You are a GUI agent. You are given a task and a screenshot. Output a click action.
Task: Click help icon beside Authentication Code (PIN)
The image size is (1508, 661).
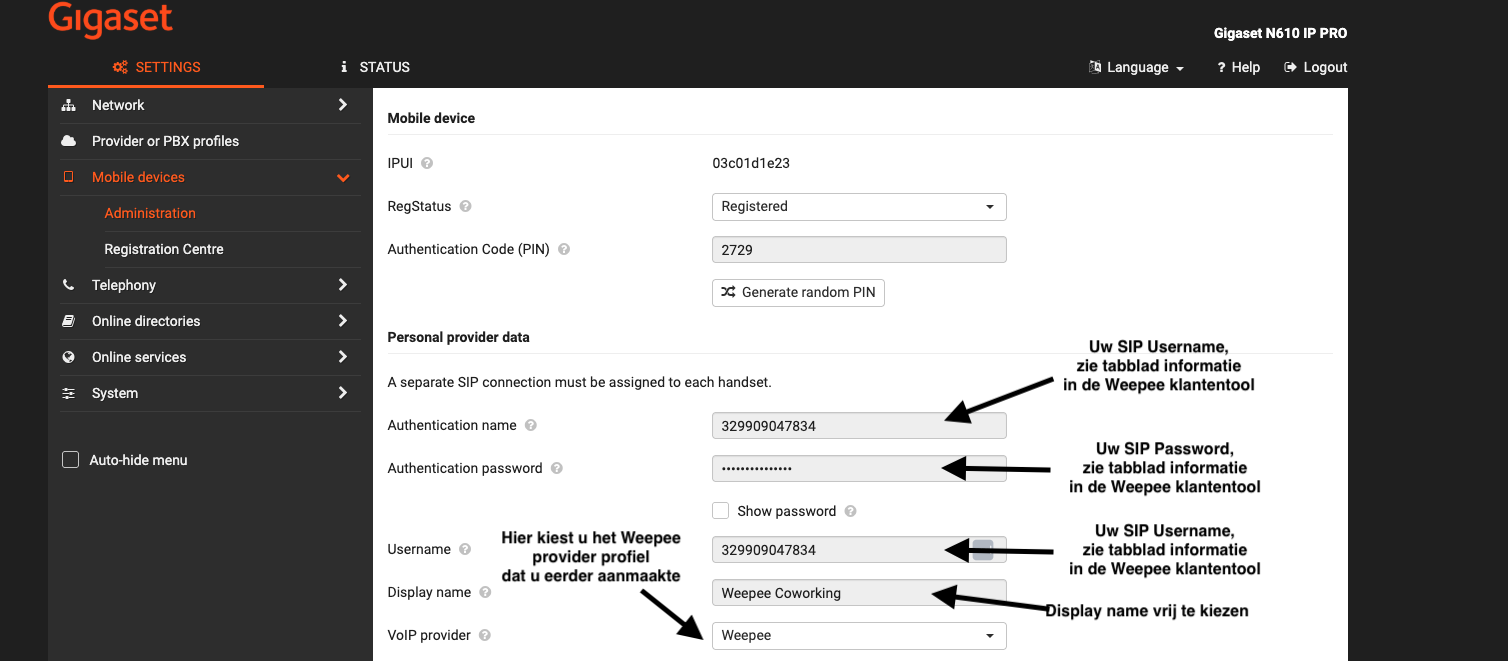click(564, 249)
